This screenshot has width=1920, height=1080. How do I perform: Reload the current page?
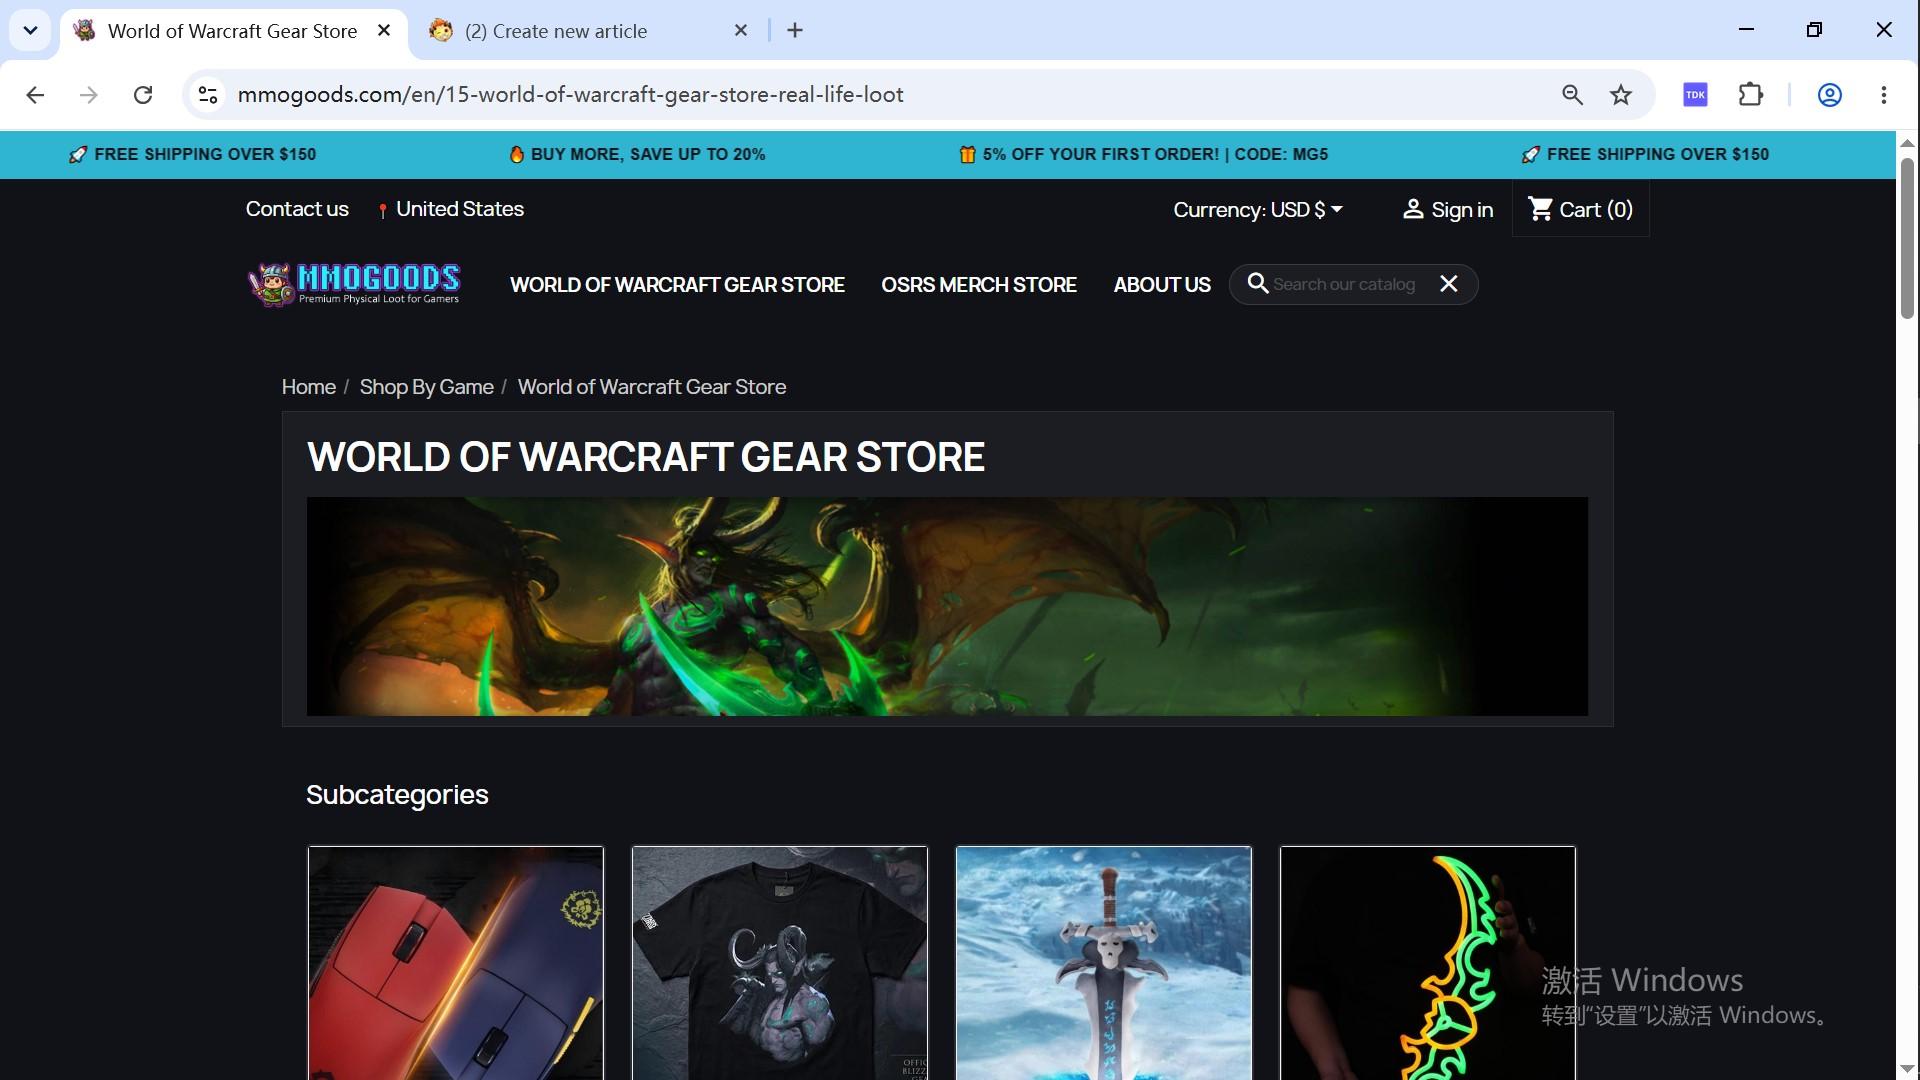(143, 95)
